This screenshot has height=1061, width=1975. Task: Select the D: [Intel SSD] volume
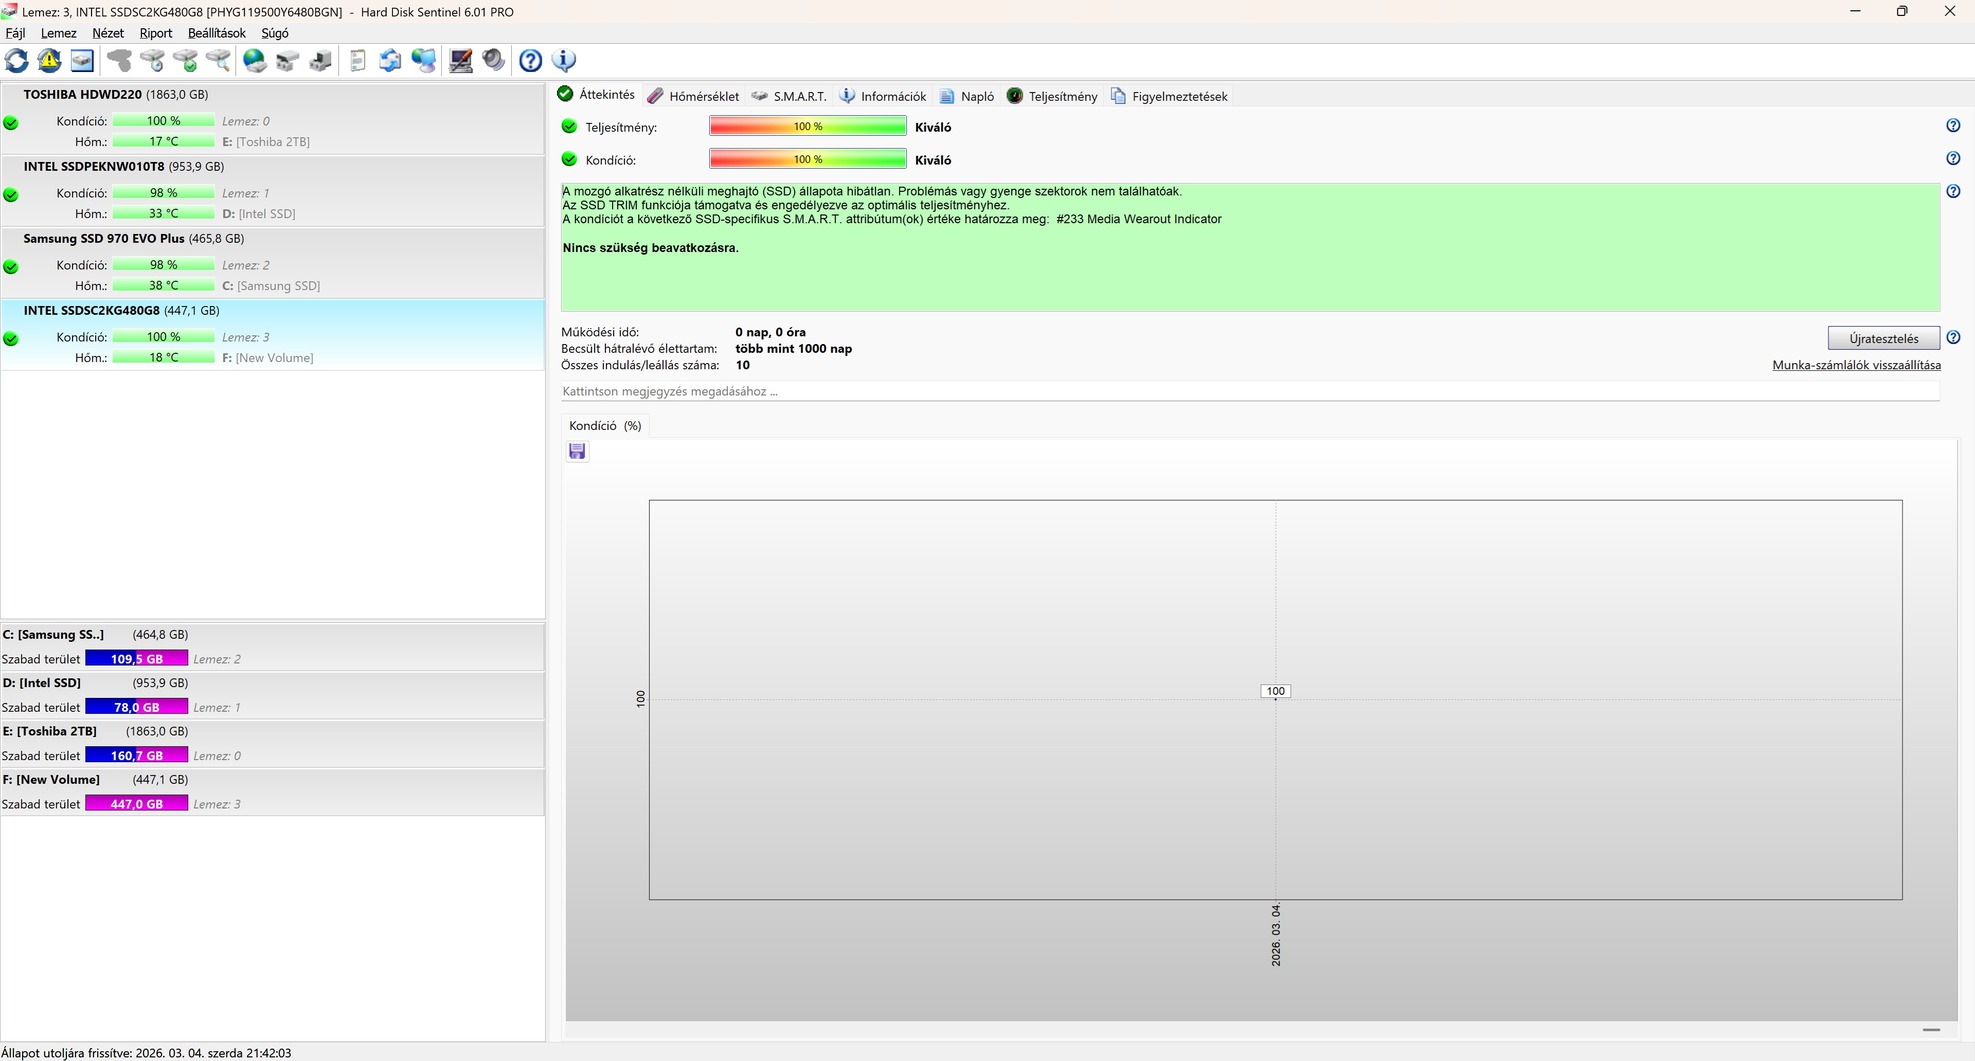click(273, 695)
